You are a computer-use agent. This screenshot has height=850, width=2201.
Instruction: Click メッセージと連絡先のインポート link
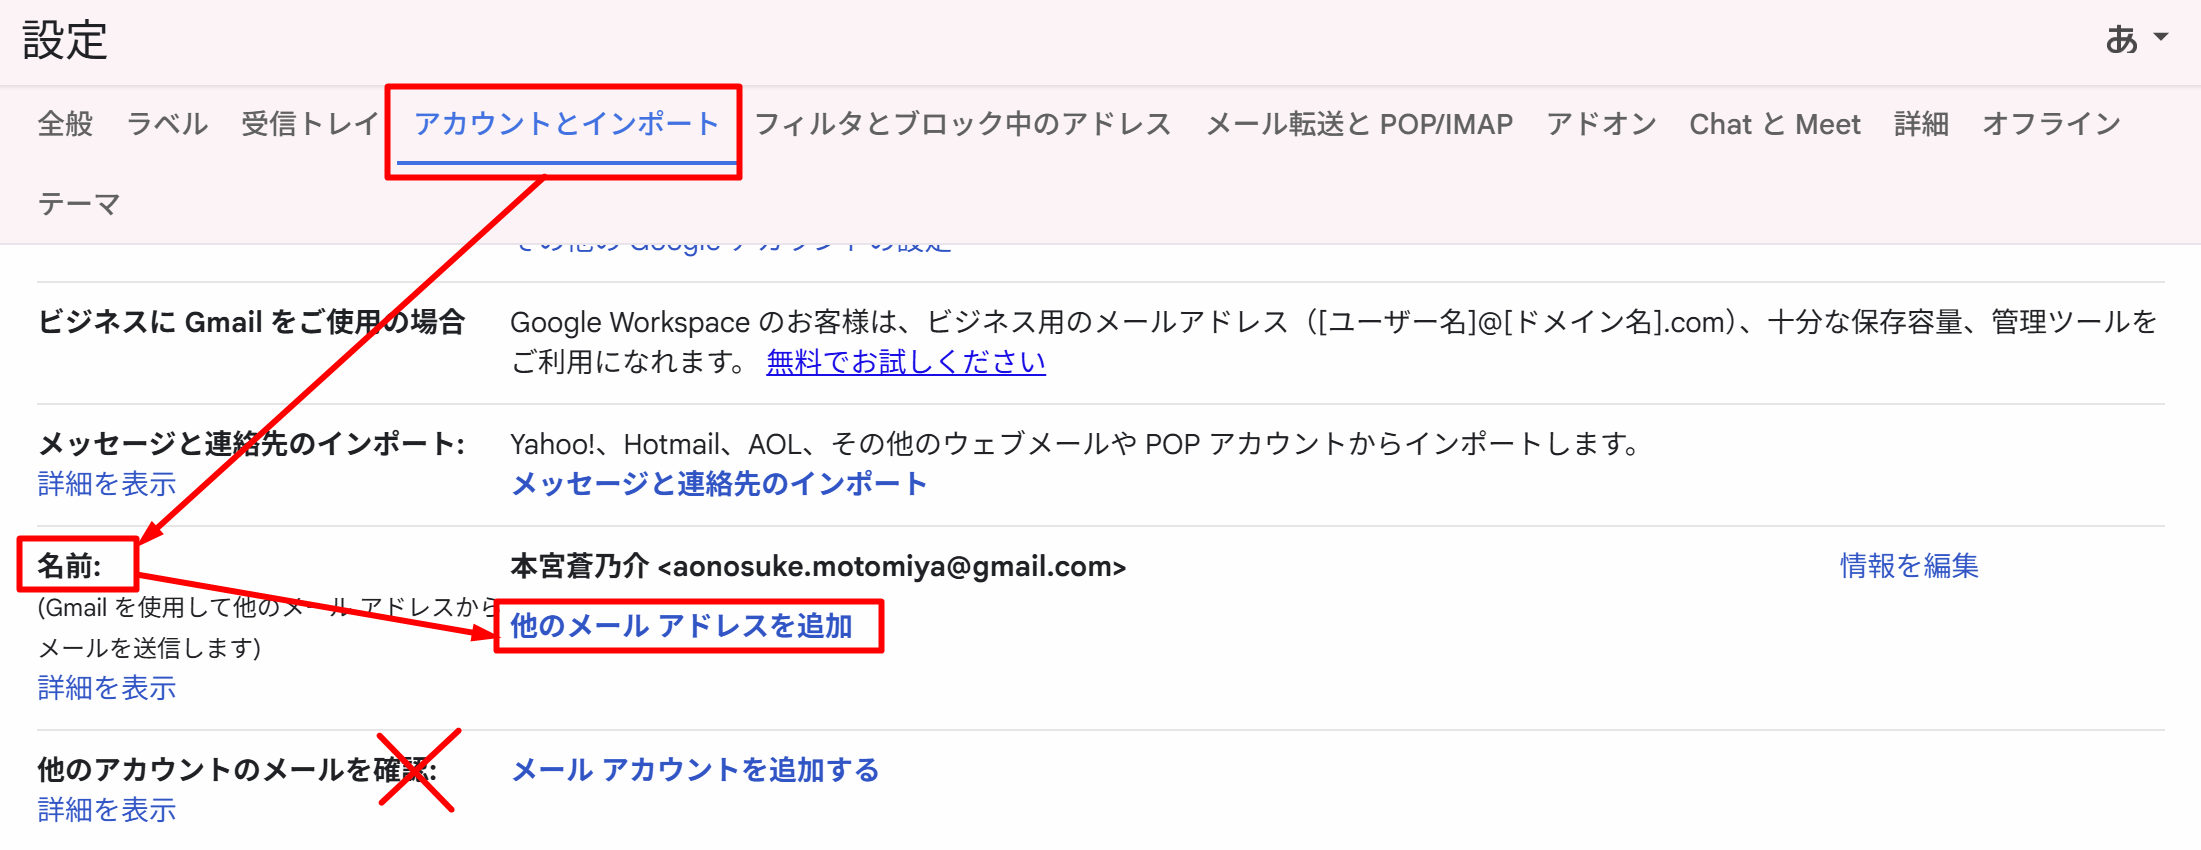tap(718, 484)
